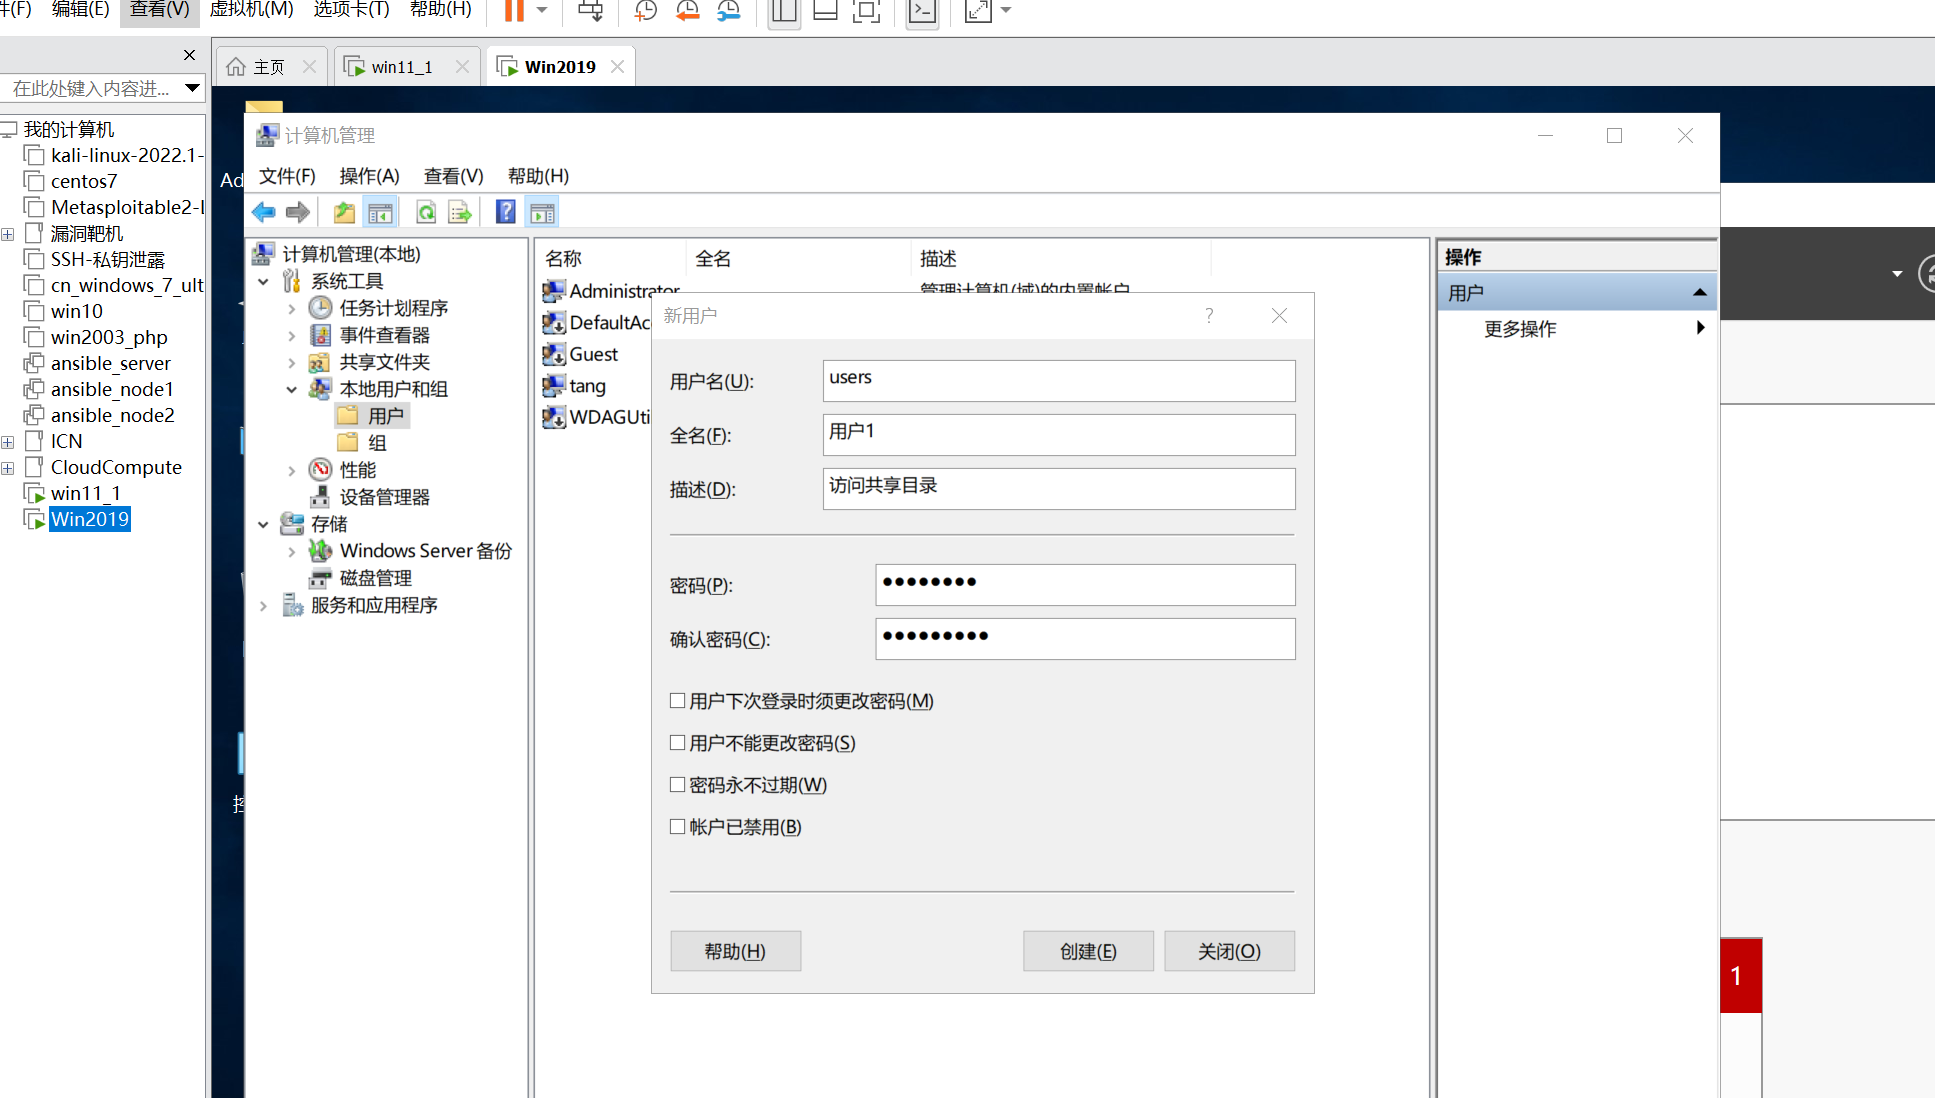Expand the Task Scheduler tree node
This screenshot has width=1935, height=1098.
(292, 309)
